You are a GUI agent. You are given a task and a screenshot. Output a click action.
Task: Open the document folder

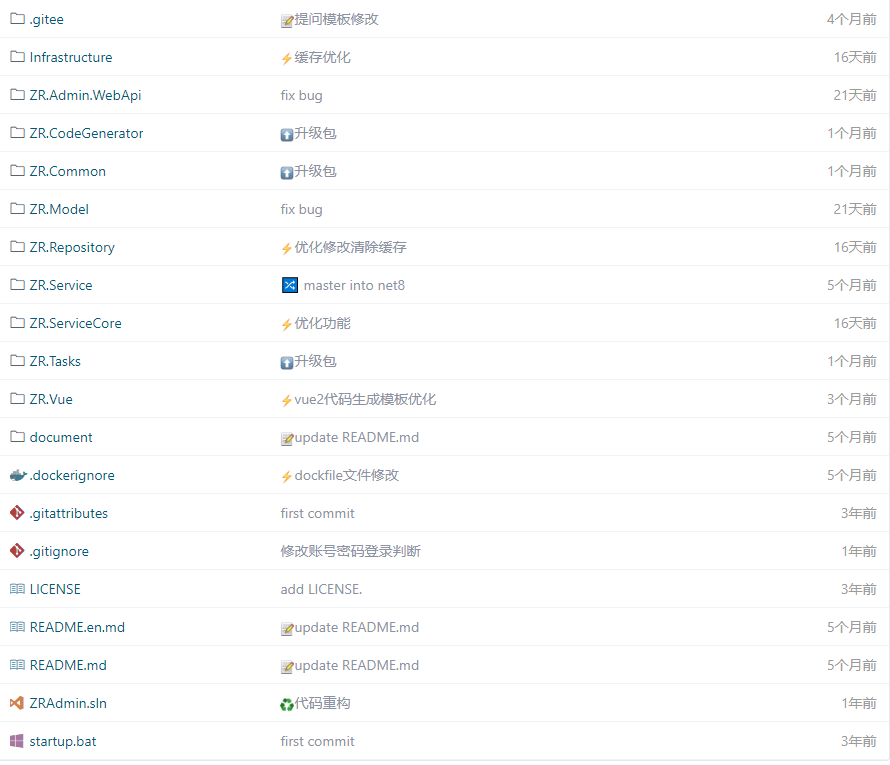pyautogui.click(x=61, y=438)
